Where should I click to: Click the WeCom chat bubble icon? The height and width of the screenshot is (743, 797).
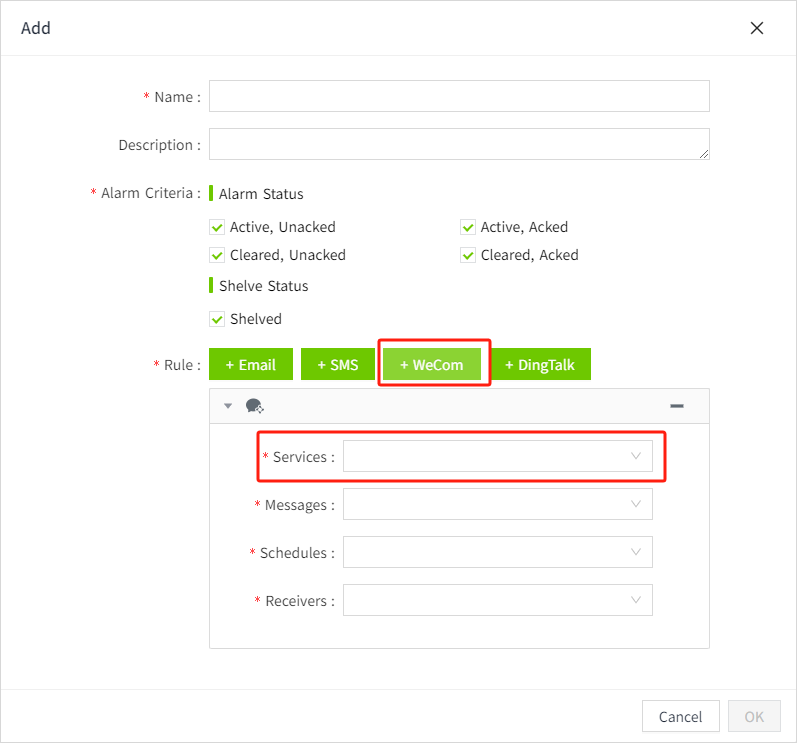[x=254, y=406]
